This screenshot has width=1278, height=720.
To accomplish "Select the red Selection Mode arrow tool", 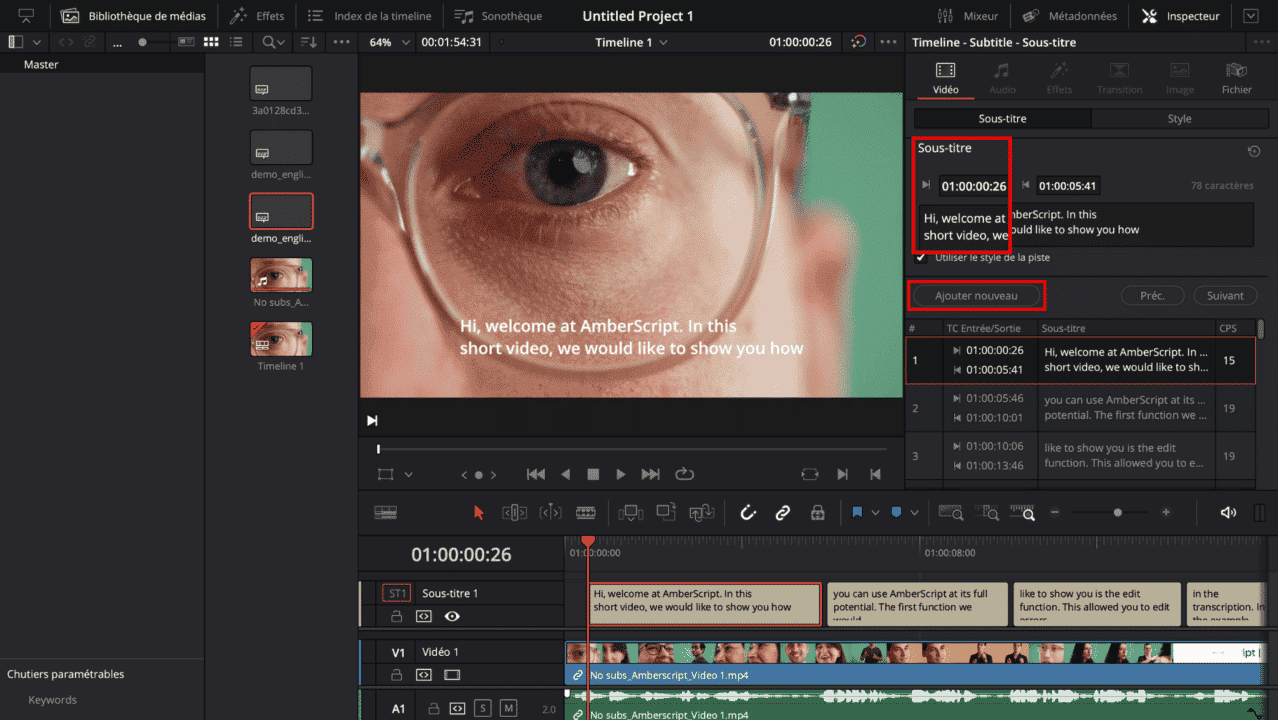I will click(478, 512).
